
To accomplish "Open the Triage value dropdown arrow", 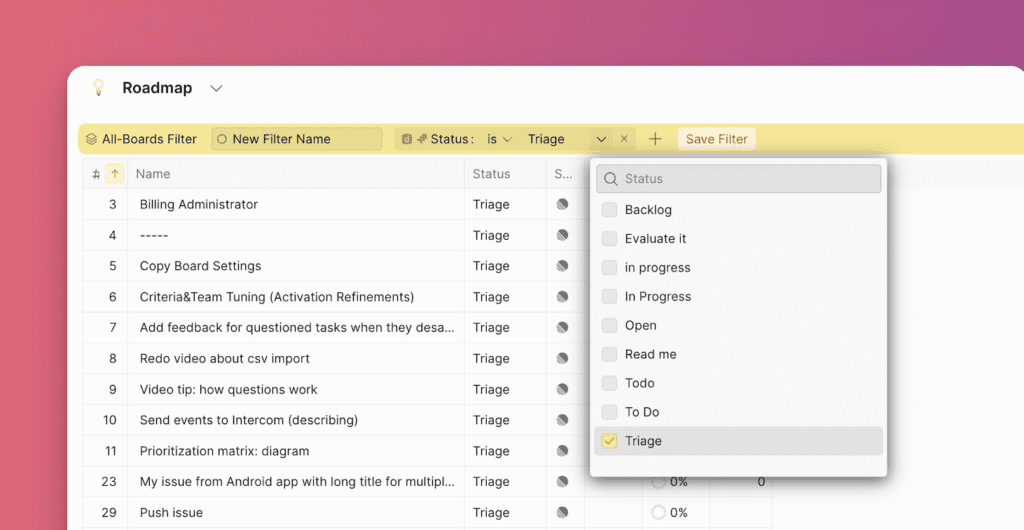I will [601, 139].
